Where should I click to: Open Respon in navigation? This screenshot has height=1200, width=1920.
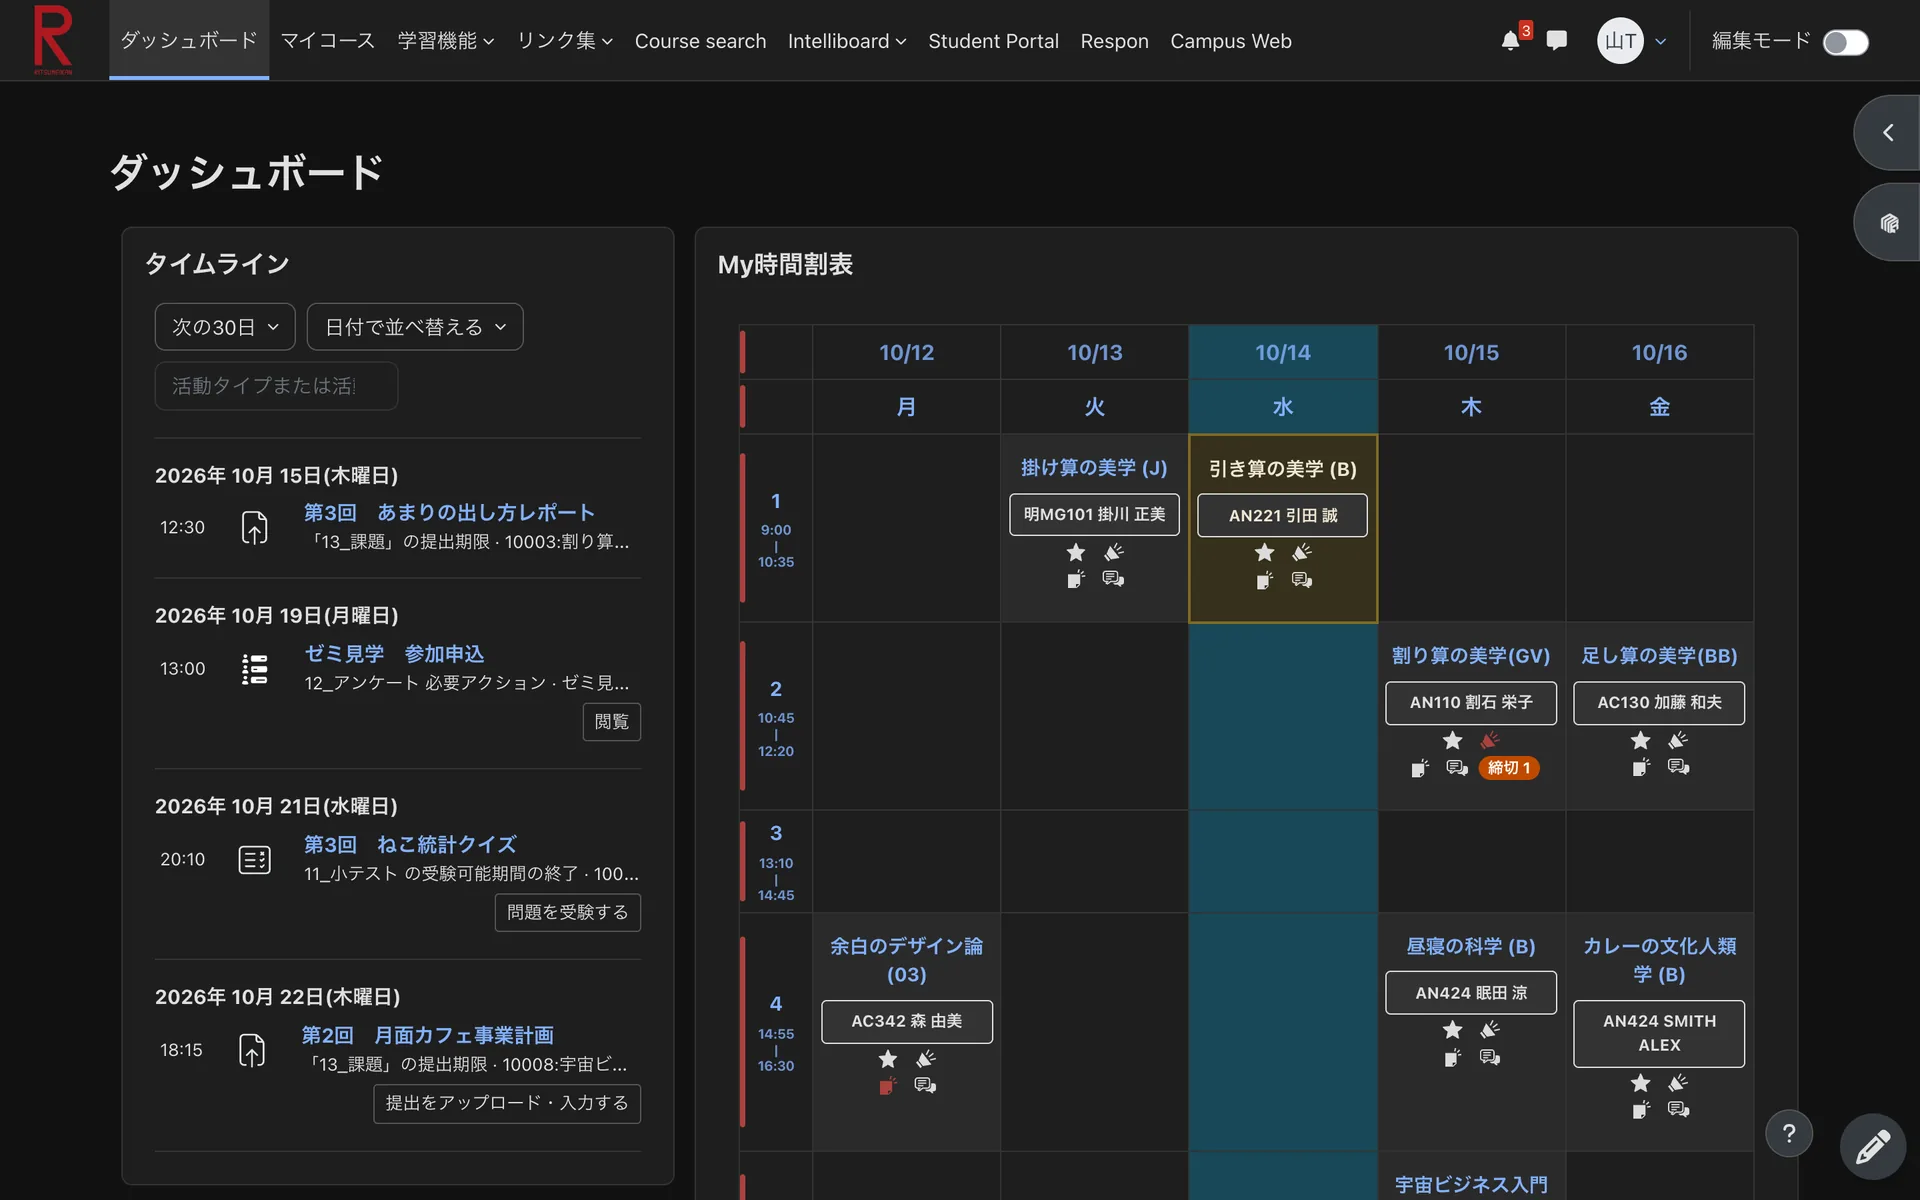tap(1114, 41)
